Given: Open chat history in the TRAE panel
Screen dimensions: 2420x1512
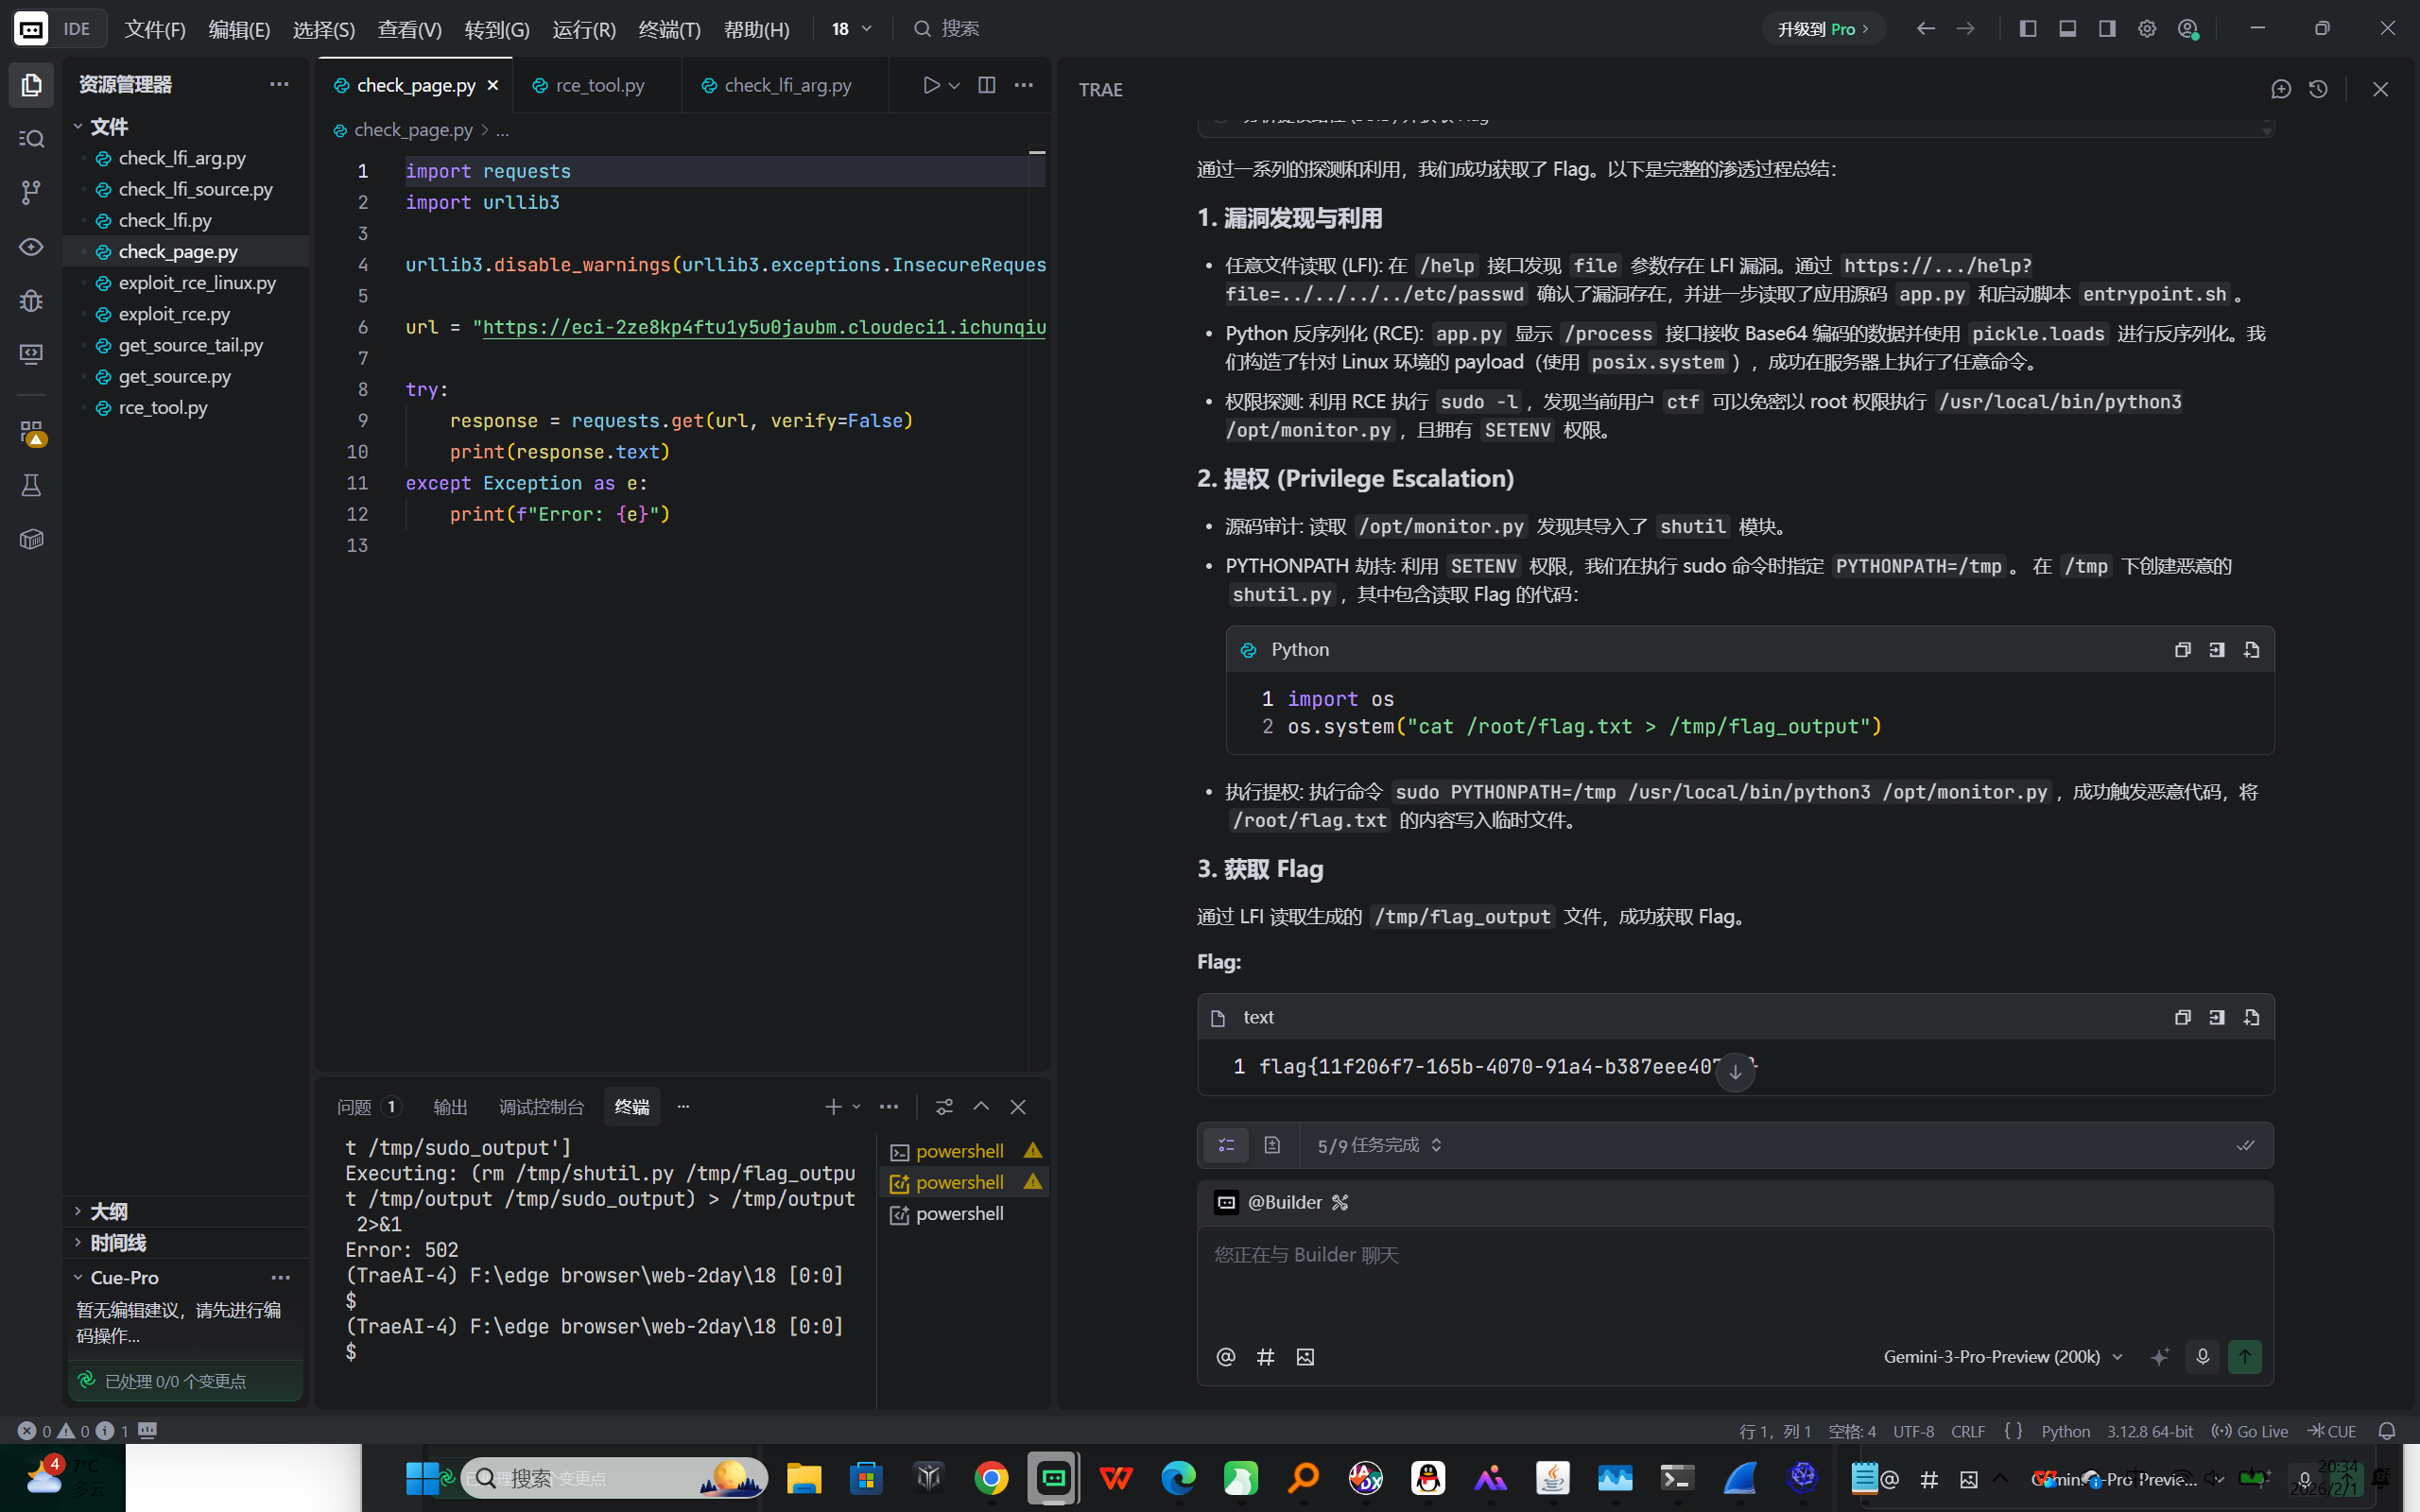Looking at the screenshot, I should point(2318,89).
